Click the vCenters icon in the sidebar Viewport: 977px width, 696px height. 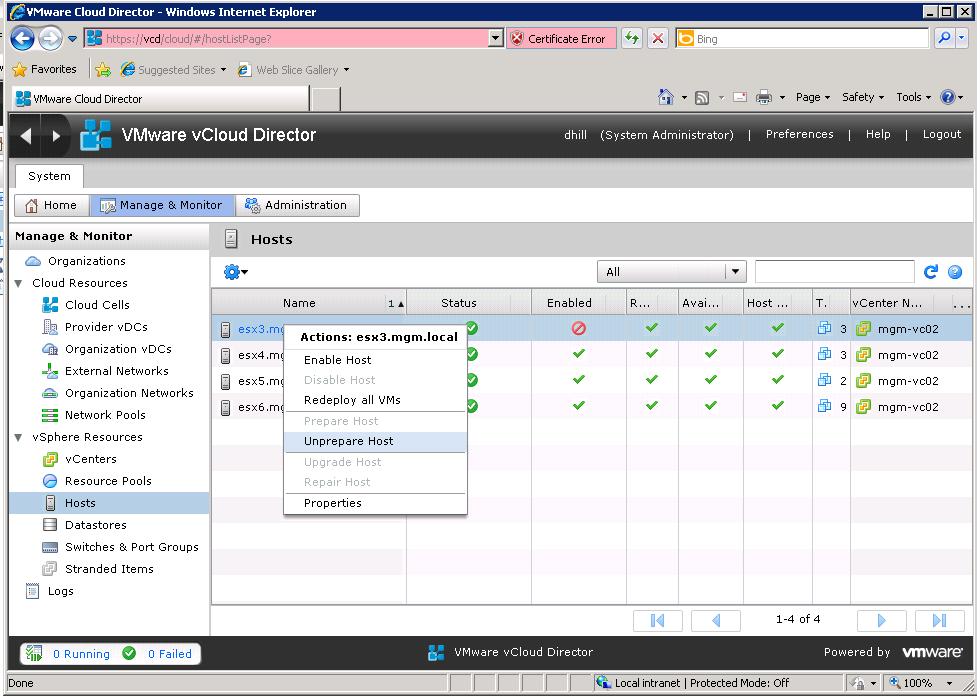(x=50, y=459)
